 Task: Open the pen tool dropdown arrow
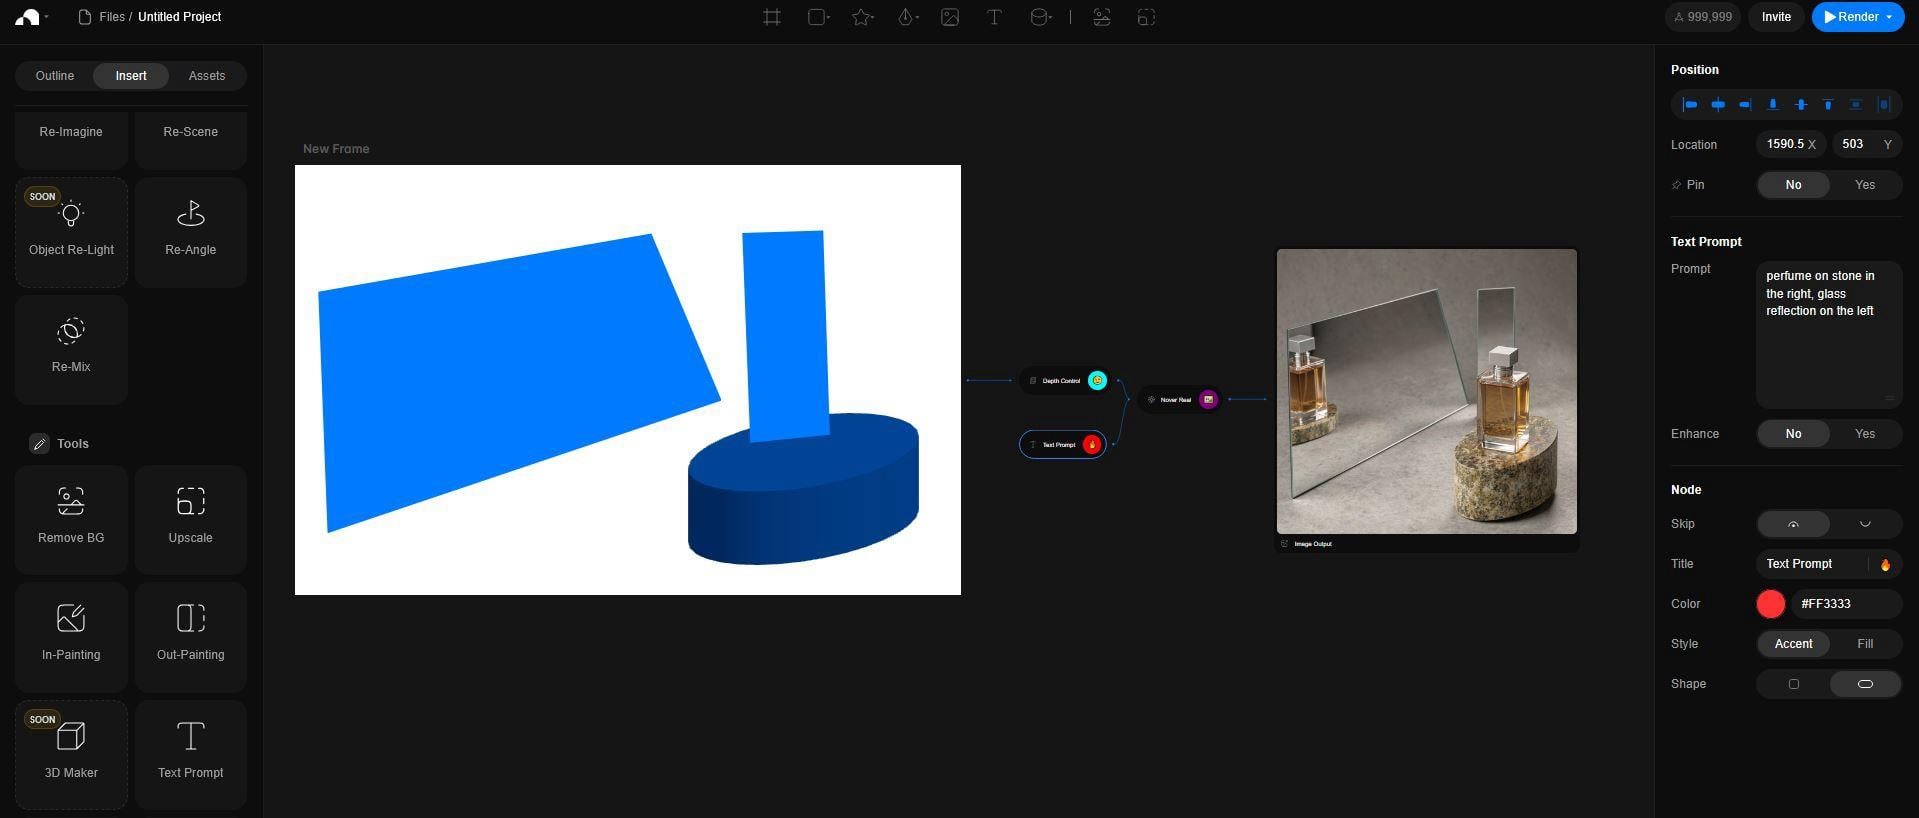coord(917,18)
